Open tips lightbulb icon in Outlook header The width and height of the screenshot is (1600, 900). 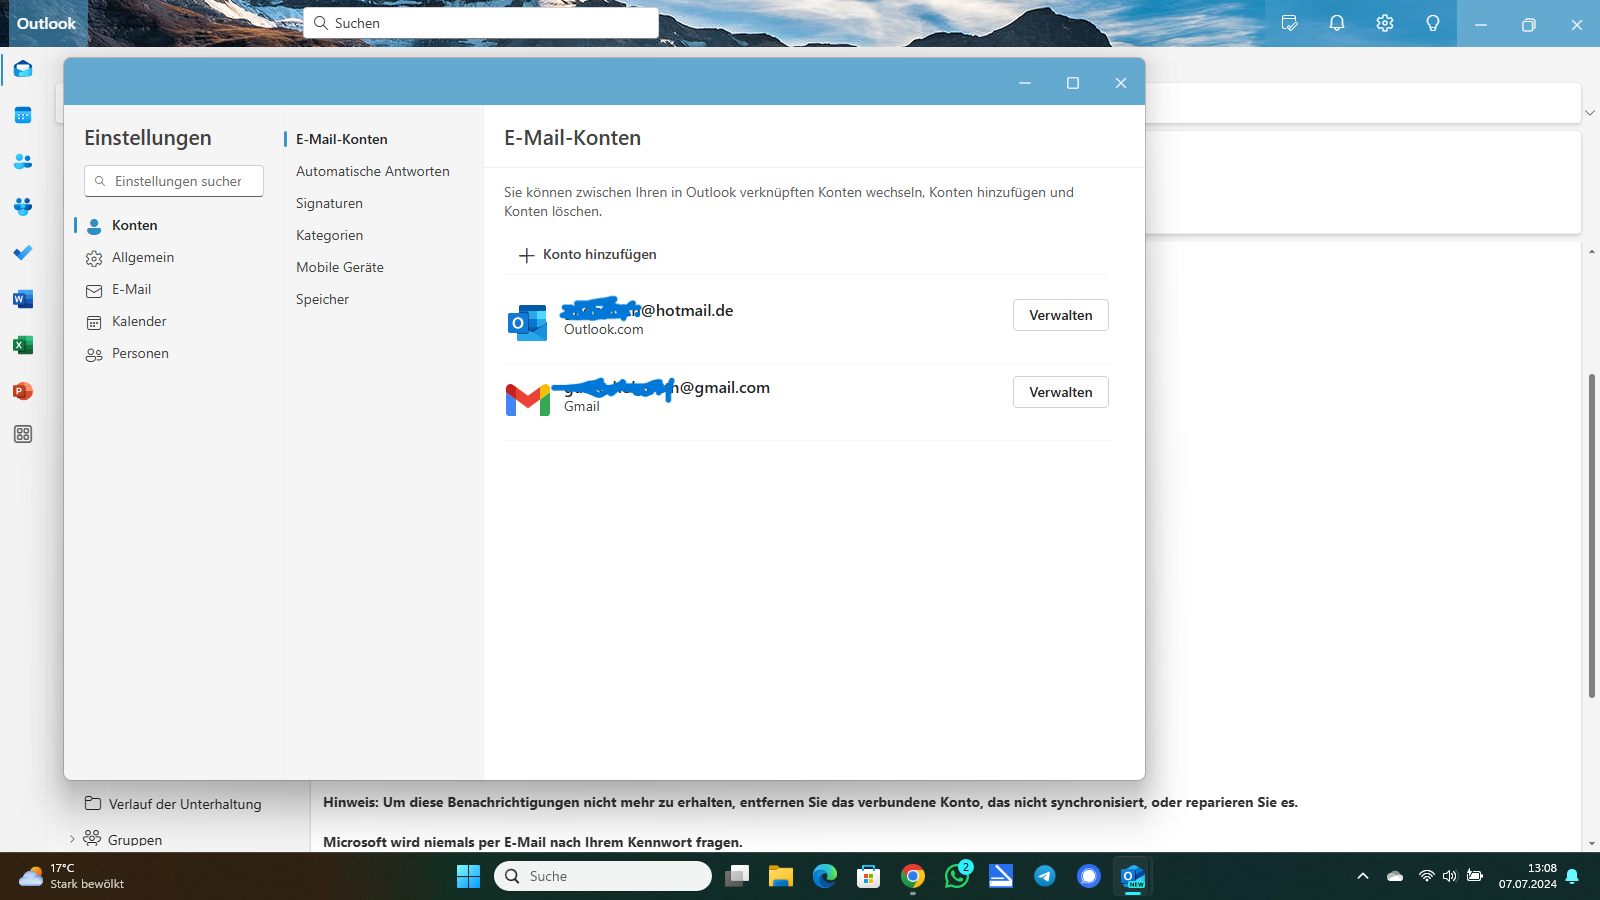[x=1433, y=23]
